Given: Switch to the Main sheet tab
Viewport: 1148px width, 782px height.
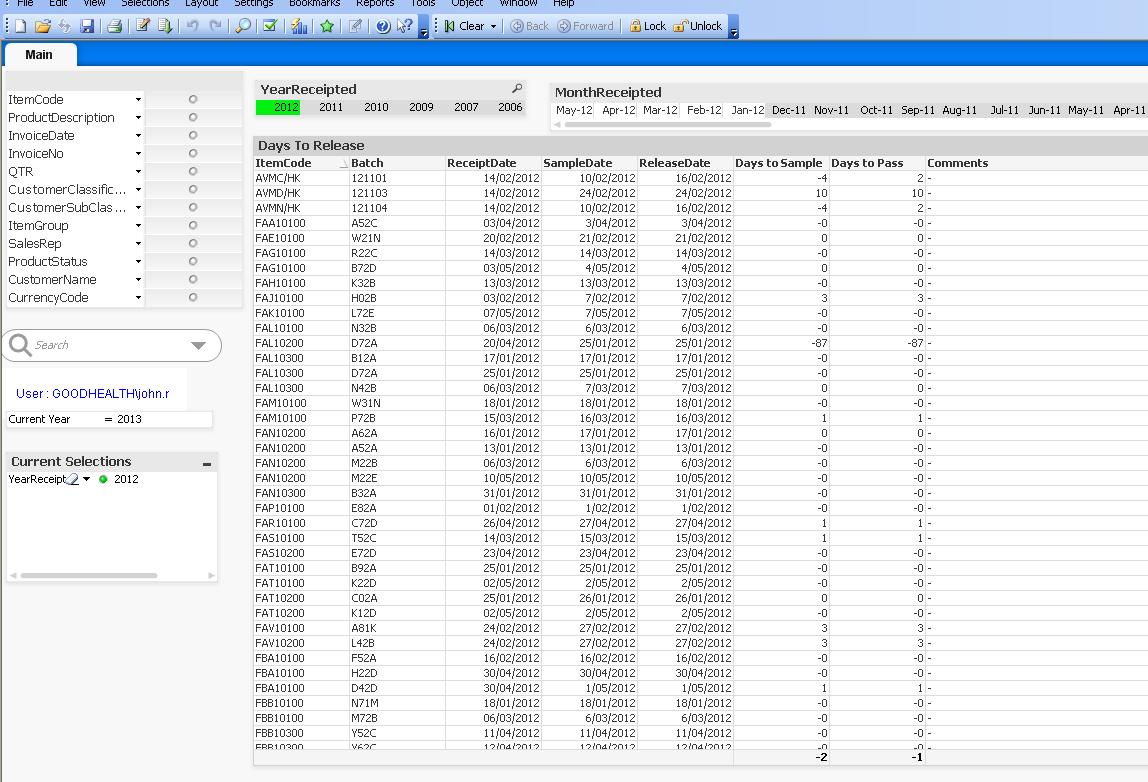Looking at the screenshot, I should tap(39, 54).
